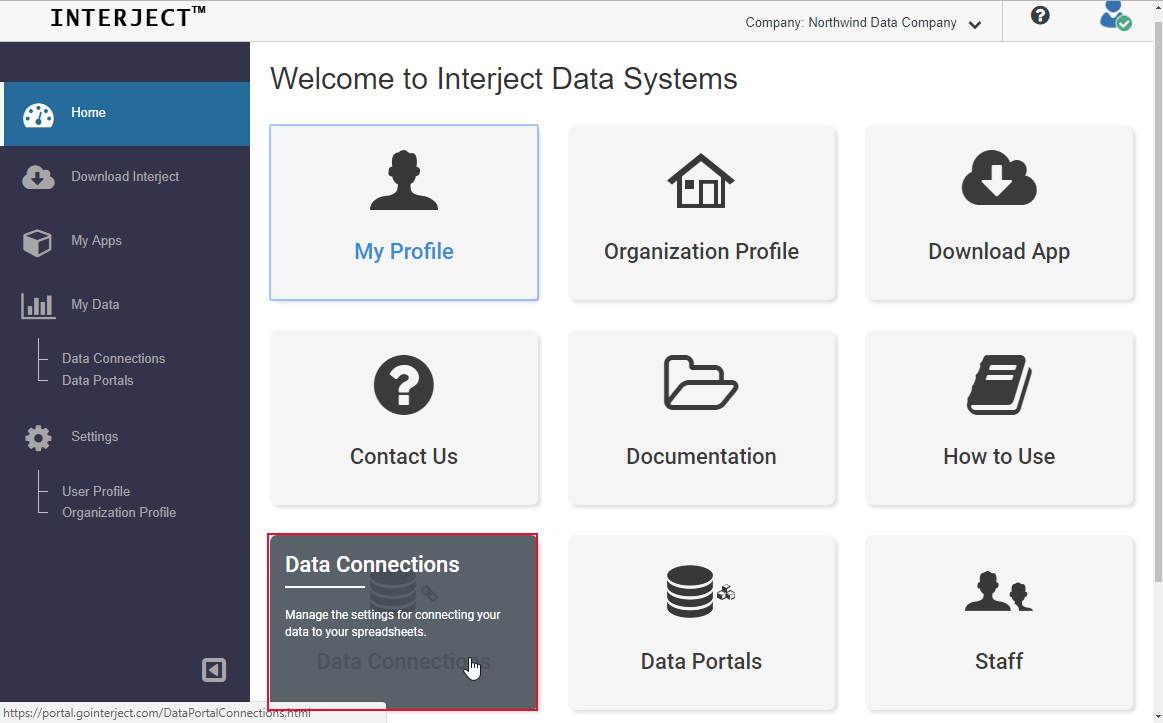Click the Download App cloud icon

(x=999, y=178)
